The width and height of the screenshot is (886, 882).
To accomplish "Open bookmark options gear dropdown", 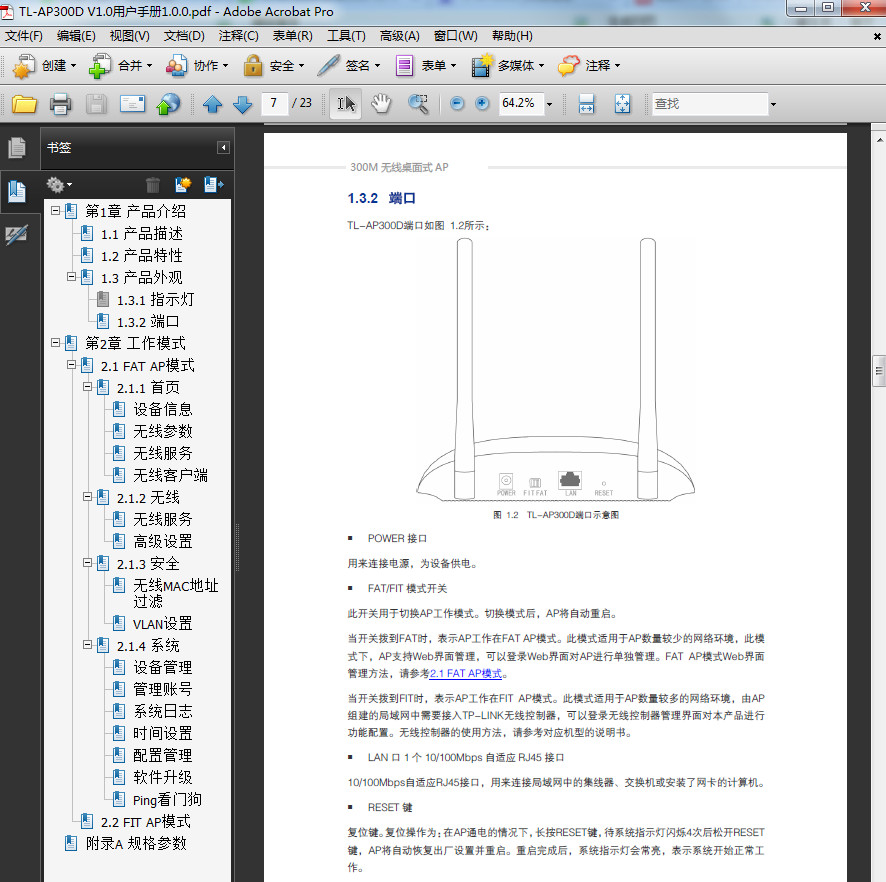I will [x=59, y=185].
